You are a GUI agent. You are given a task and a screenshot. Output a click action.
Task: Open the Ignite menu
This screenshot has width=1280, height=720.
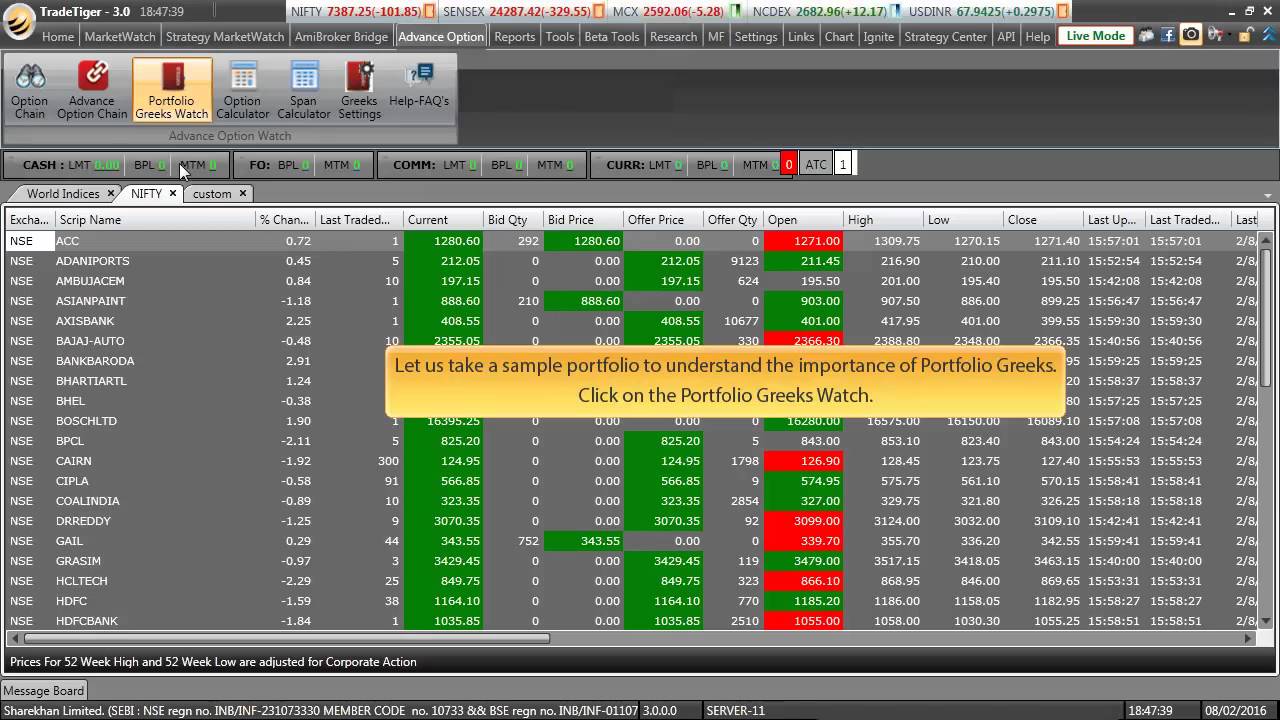click(879, 36)
